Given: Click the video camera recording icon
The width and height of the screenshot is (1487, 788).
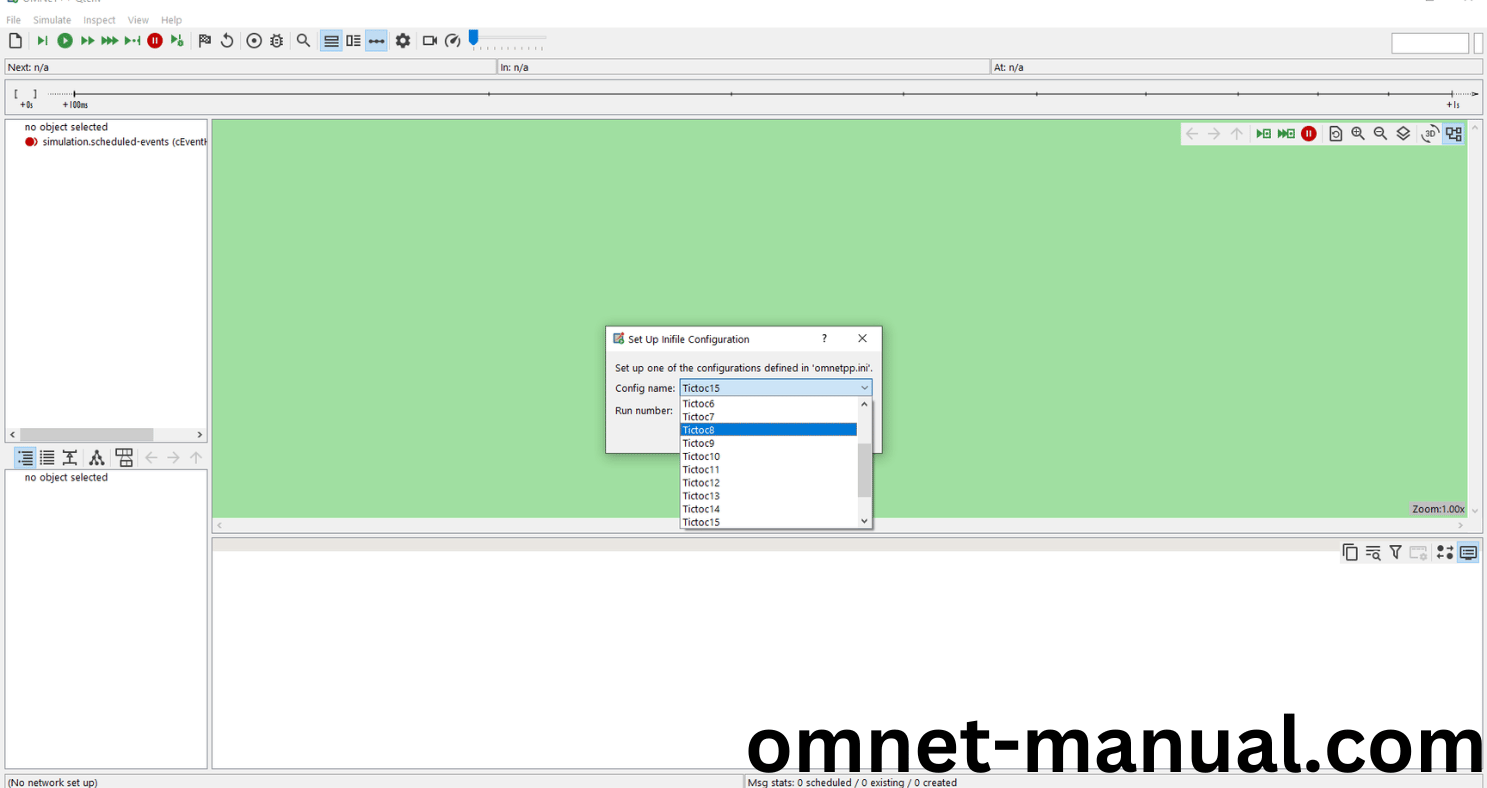Looking at the screenshot, I should pos(430,41).
